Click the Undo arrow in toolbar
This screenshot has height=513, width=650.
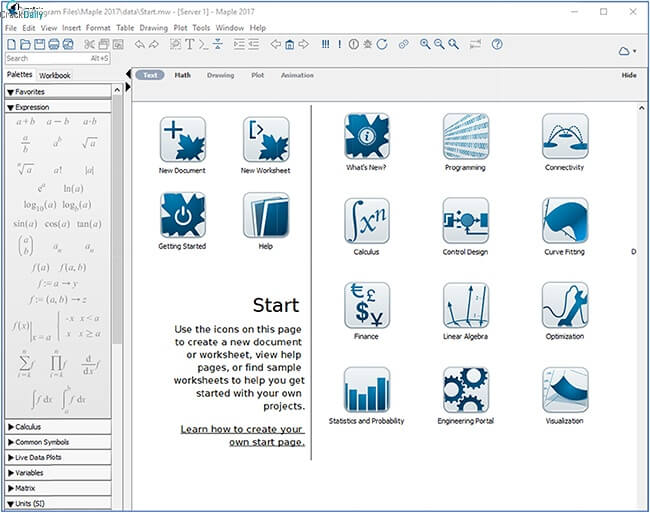point(139,44)
